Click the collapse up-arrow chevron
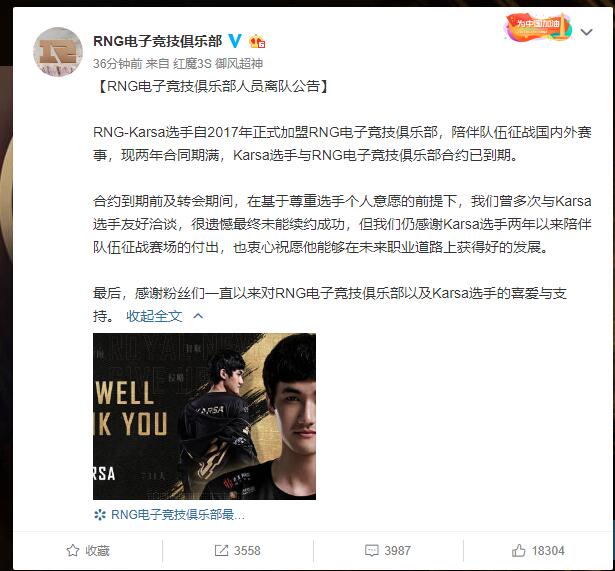Viewport: 615px width, 571px height. point(198,316)
